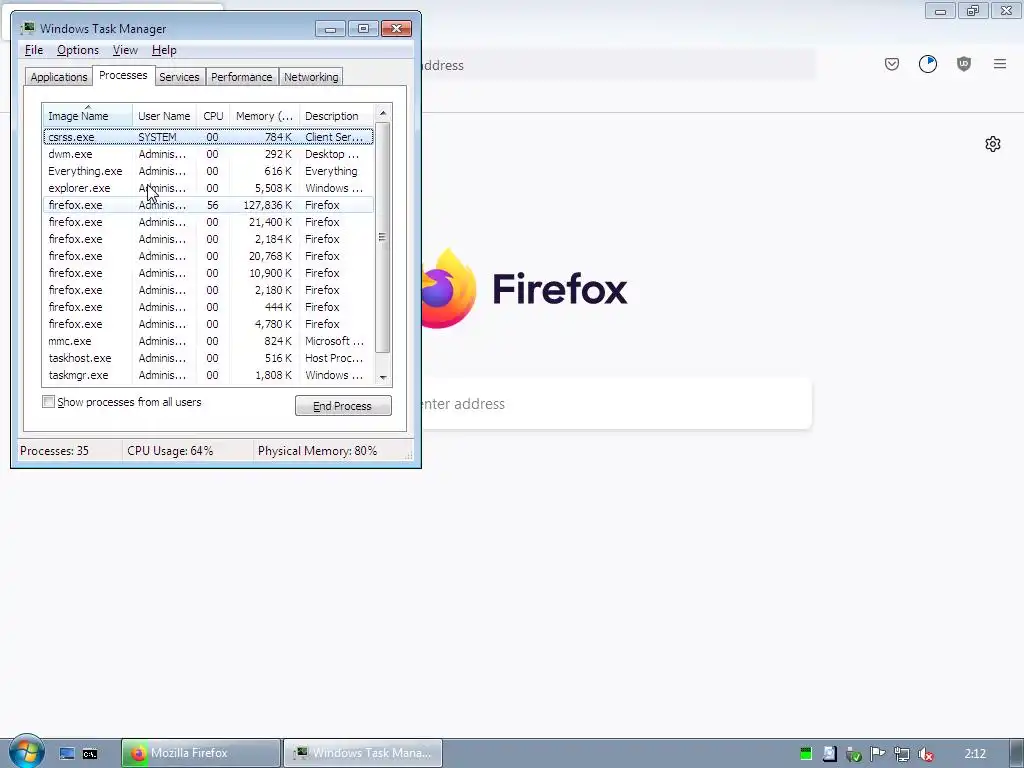Select the taskmgr.exe process row
1024x768 pixels.
coord(208,375)
